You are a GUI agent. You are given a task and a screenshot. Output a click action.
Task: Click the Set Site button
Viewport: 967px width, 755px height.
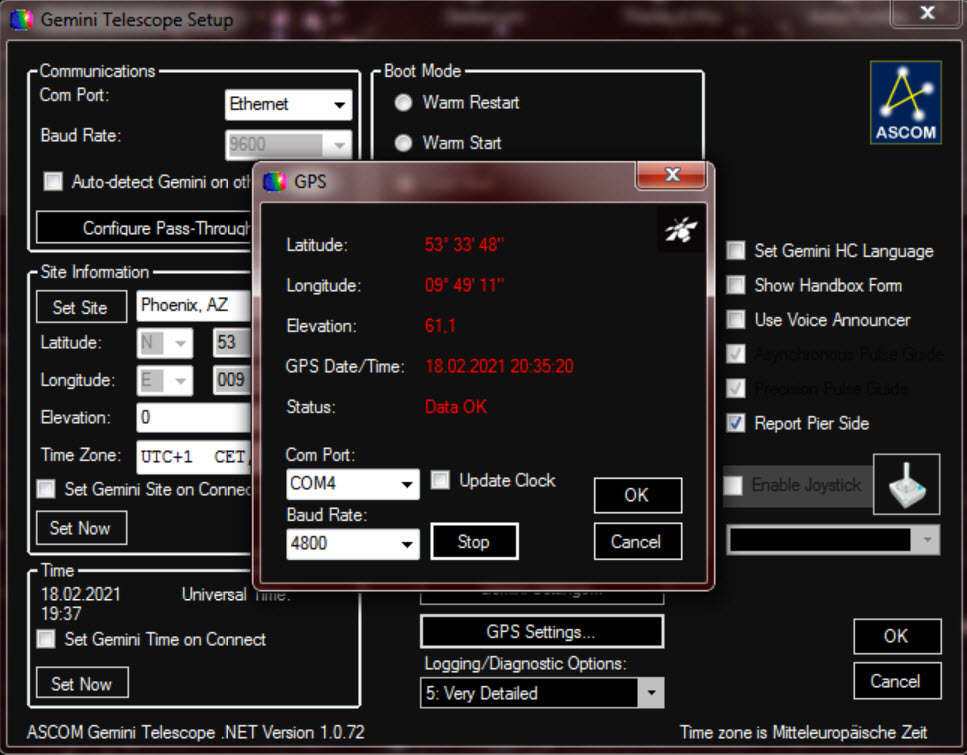[81, 307]
